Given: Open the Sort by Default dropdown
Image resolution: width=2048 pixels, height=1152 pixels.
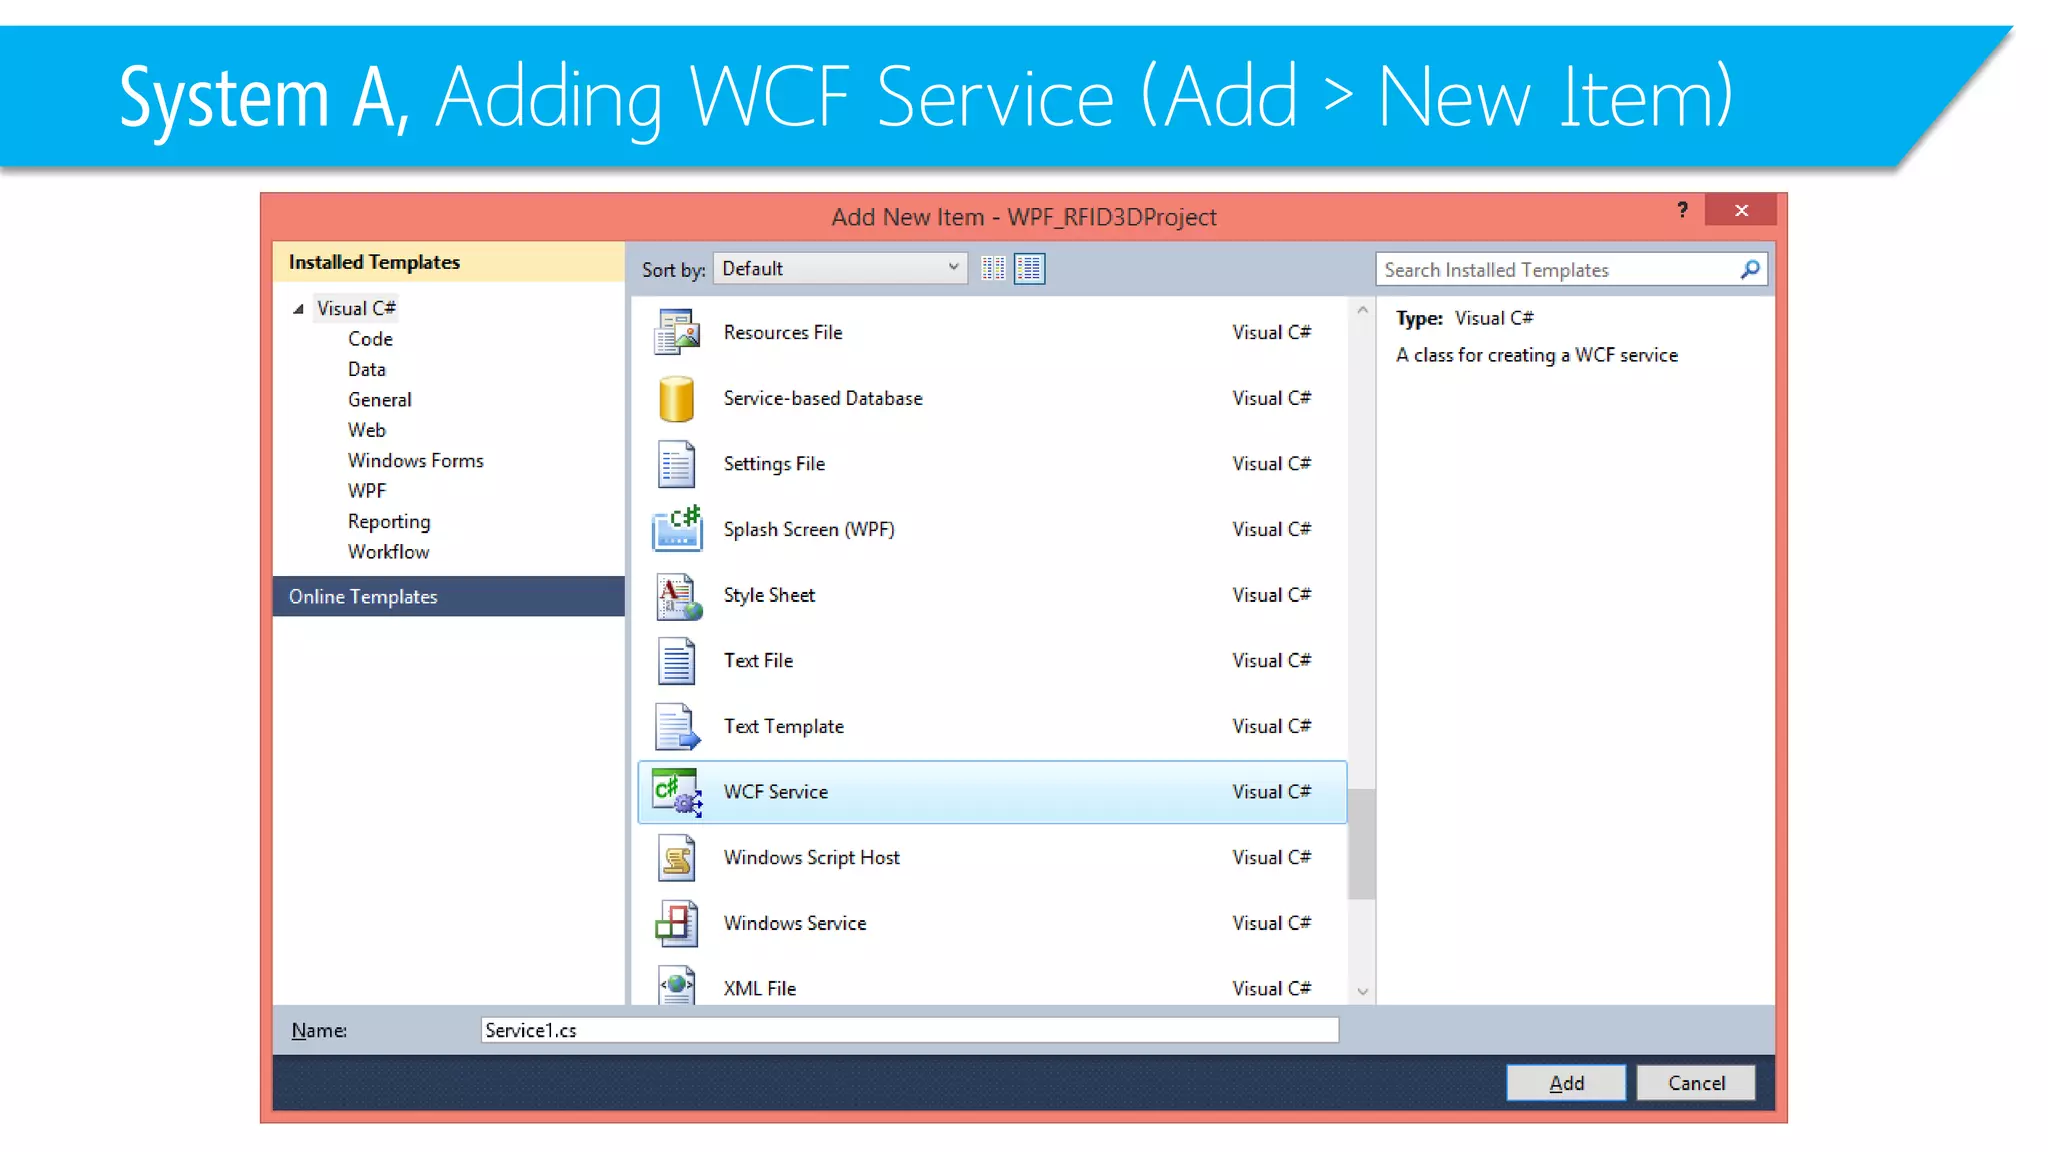Looking at the screenshot, I should point(840,268).
